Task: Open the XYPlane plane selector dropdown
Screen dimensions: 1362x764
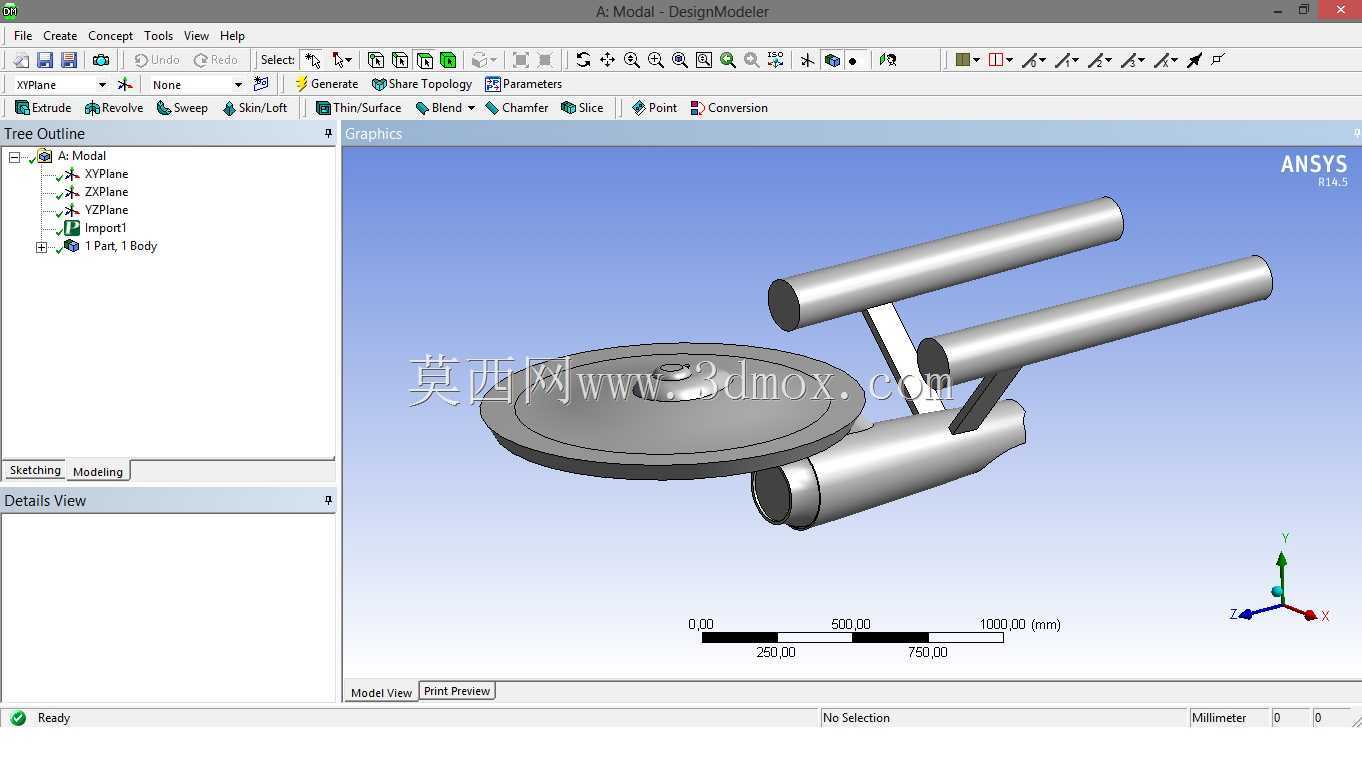Action: point(102,85)
